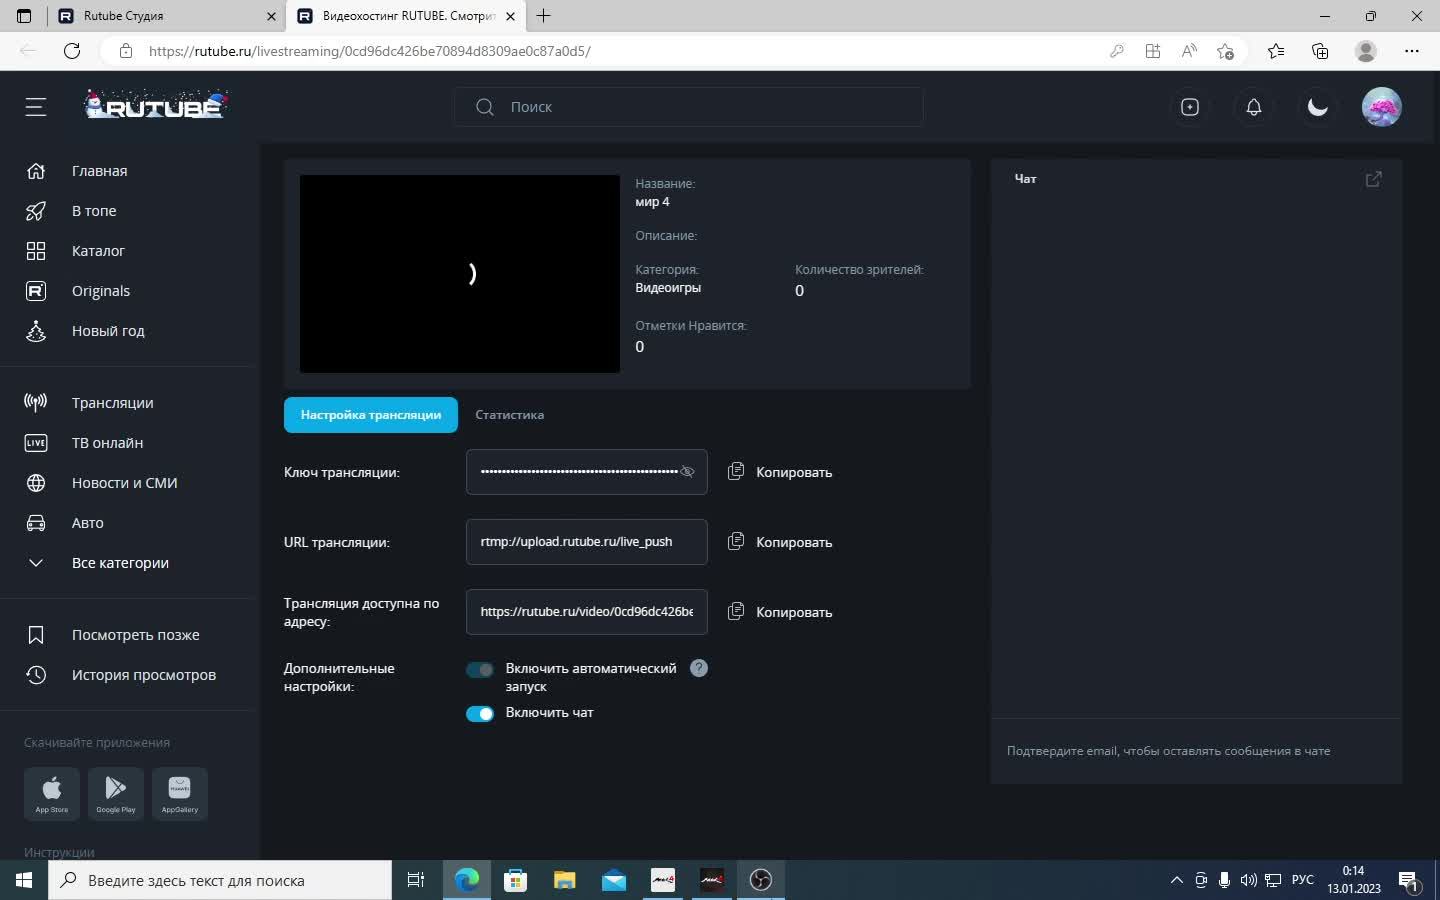
Task: Open browser profile icon
Action: tap(1366, 51)
